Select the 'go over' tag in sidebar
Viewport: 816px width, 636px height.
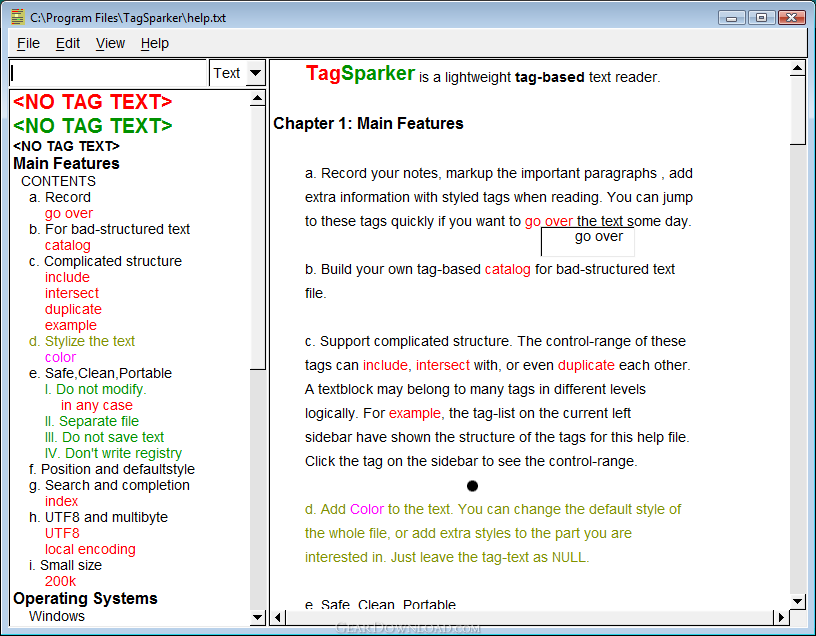pyautogui.click(x=69, y=213)
